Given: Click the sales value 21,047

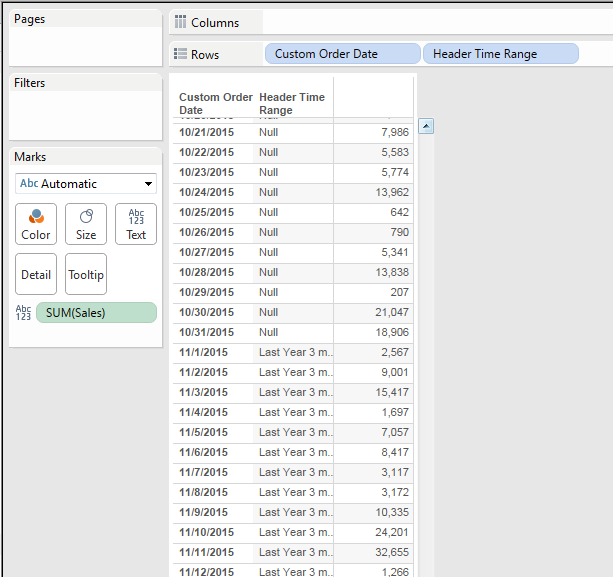Looking at the screenshot, I should tap(392, 312).
